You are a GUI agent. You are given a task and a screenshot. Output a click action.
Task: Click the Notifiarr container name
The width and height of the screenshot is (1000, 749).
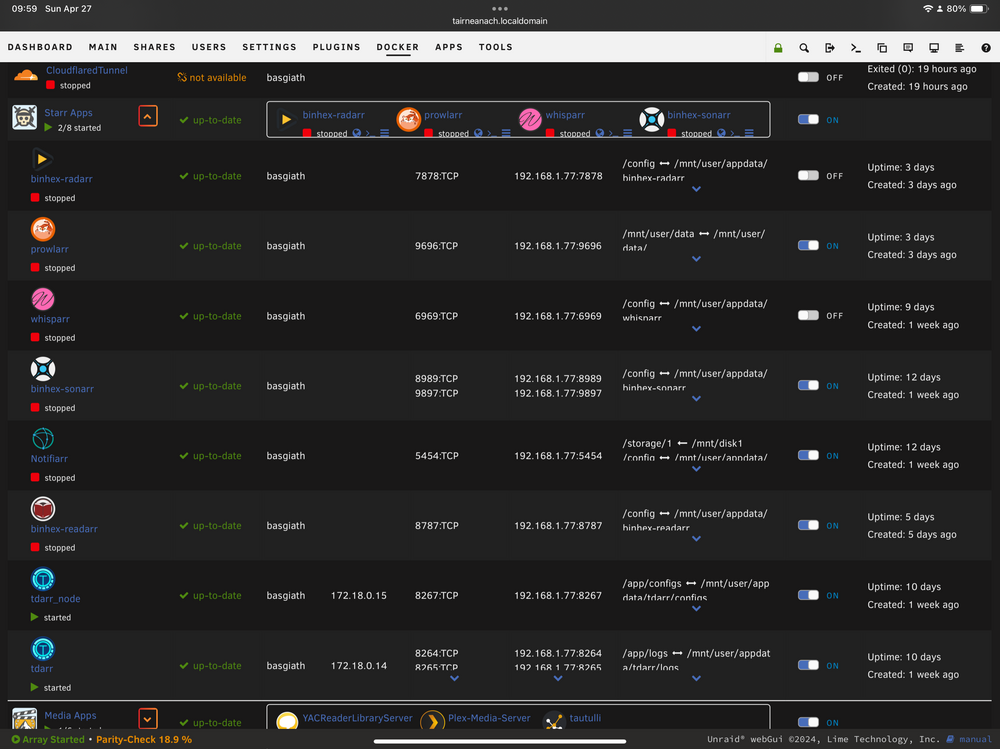pos(49,459)
